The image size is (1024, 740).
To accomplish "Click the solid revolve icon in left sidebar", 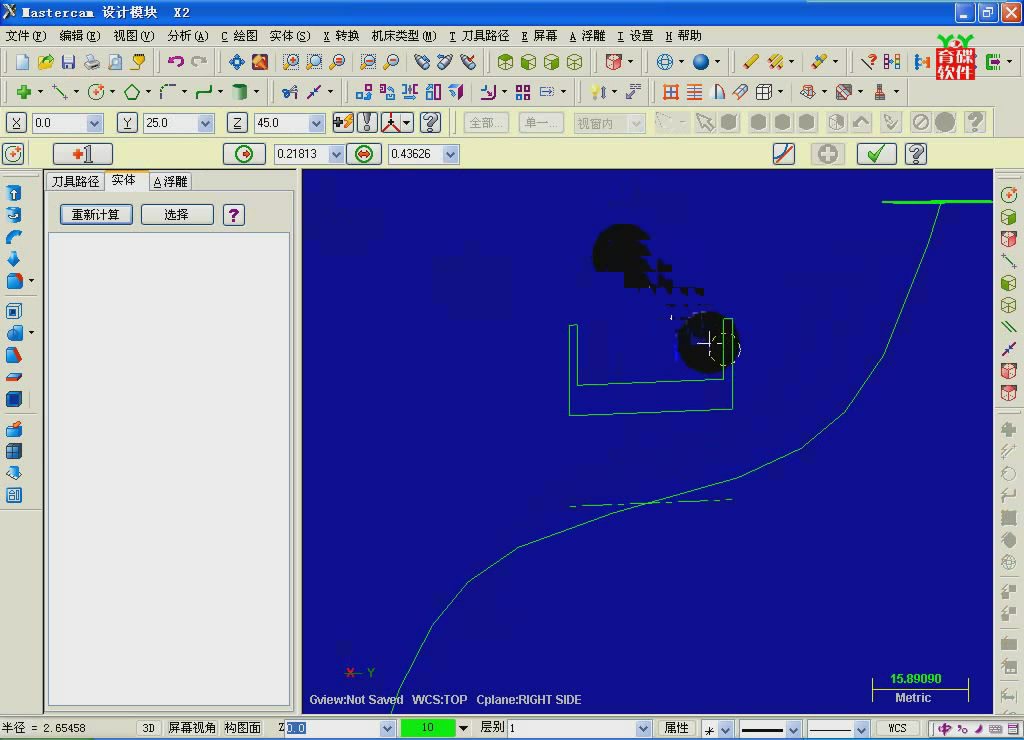I will coord(14,215).
